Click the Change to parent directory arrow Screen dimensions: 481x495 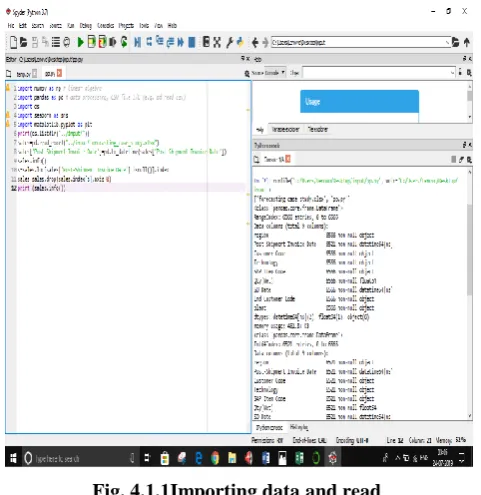coord(467,42)
